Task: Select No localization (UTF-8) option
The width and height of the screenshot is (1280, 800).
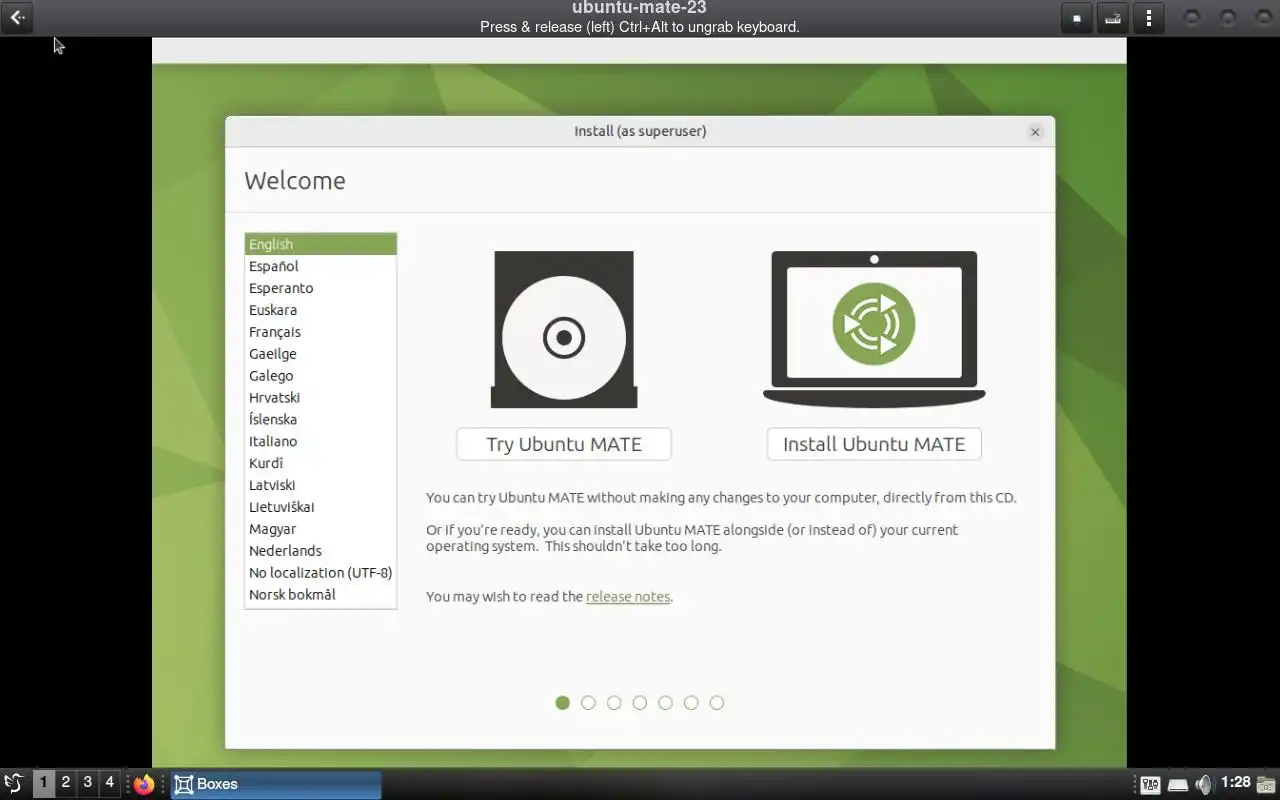Action: [321, 573]
